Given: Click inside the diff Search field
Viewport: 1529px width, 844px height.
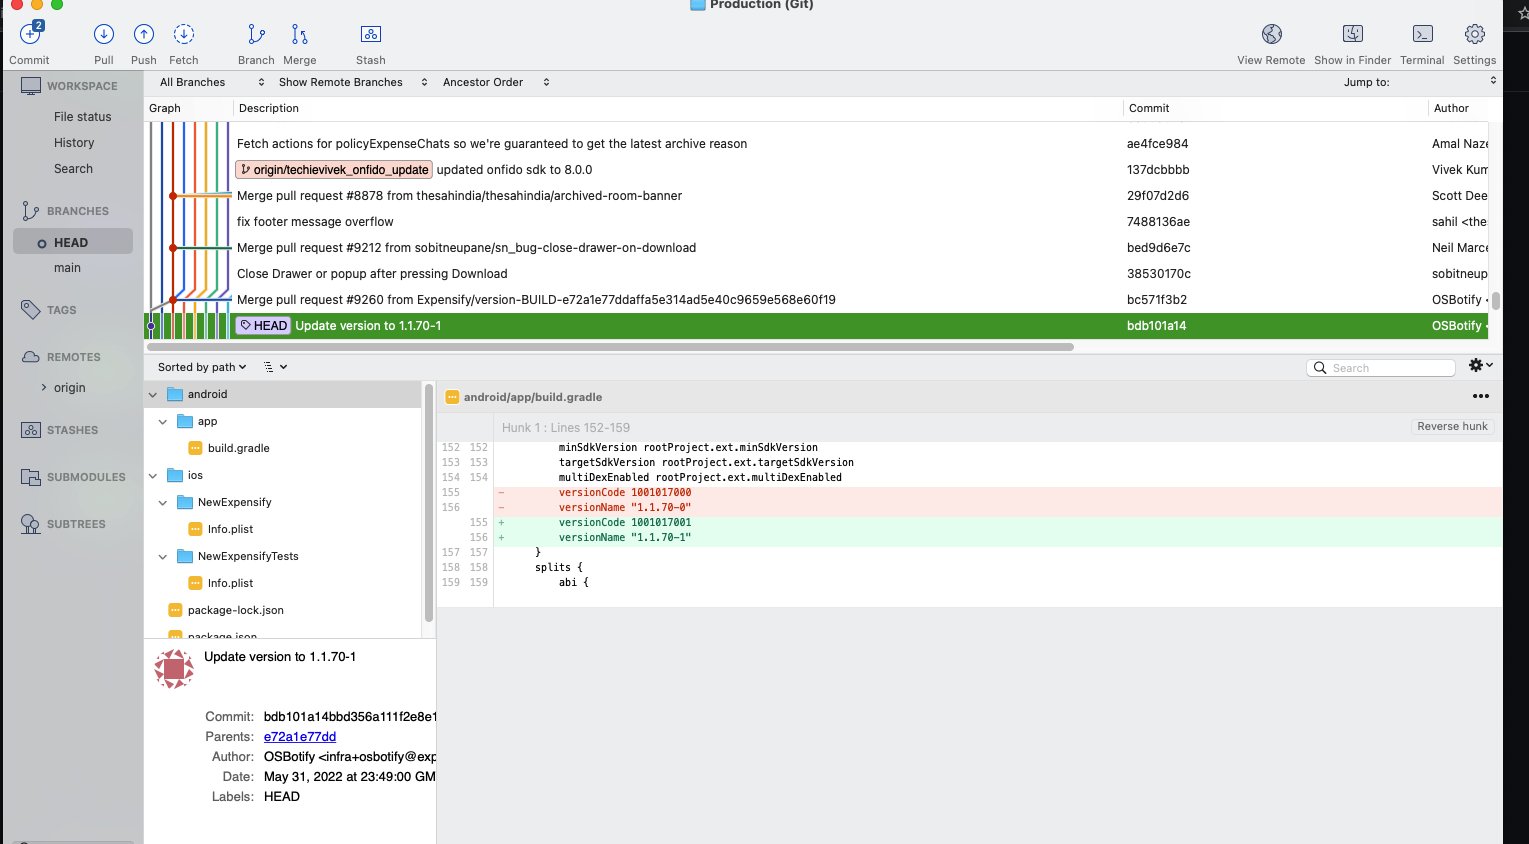Looking at the screenshot, I should pyautogui.click(x=1384, y=367).
